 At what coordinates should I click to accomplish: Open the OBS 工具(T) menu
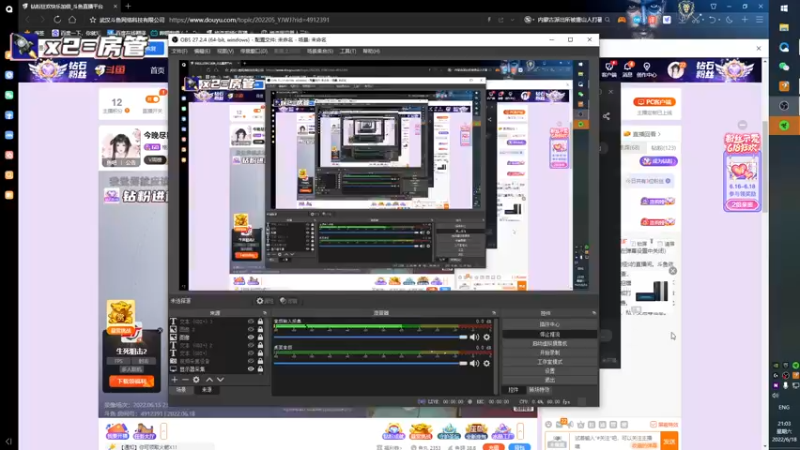[x=348, y=52]
